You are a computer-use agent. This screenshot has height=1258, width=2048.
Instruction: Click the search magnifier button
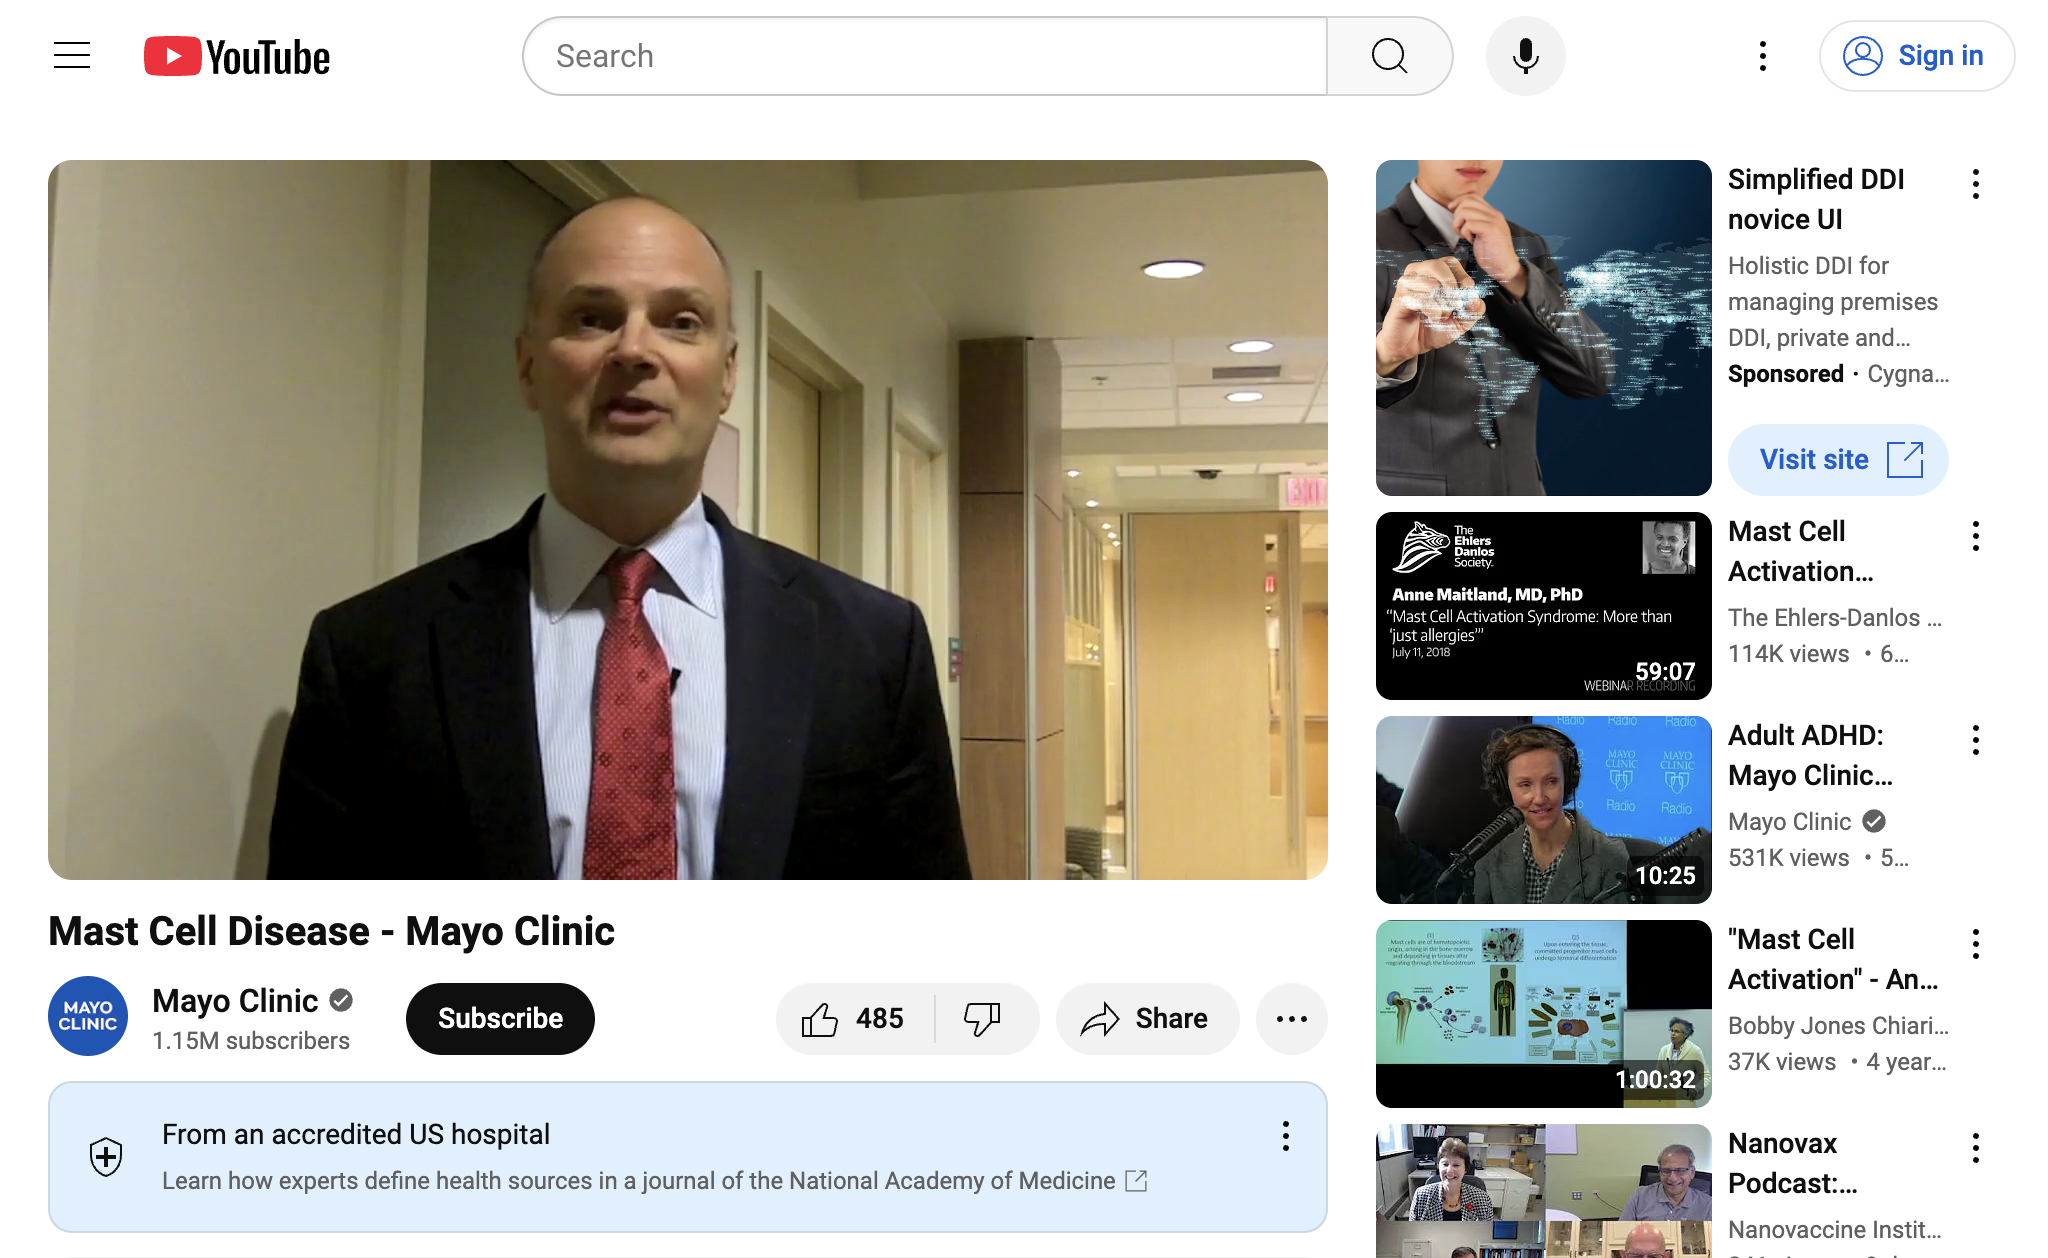pyautogui.click(x=1389, y=56)
